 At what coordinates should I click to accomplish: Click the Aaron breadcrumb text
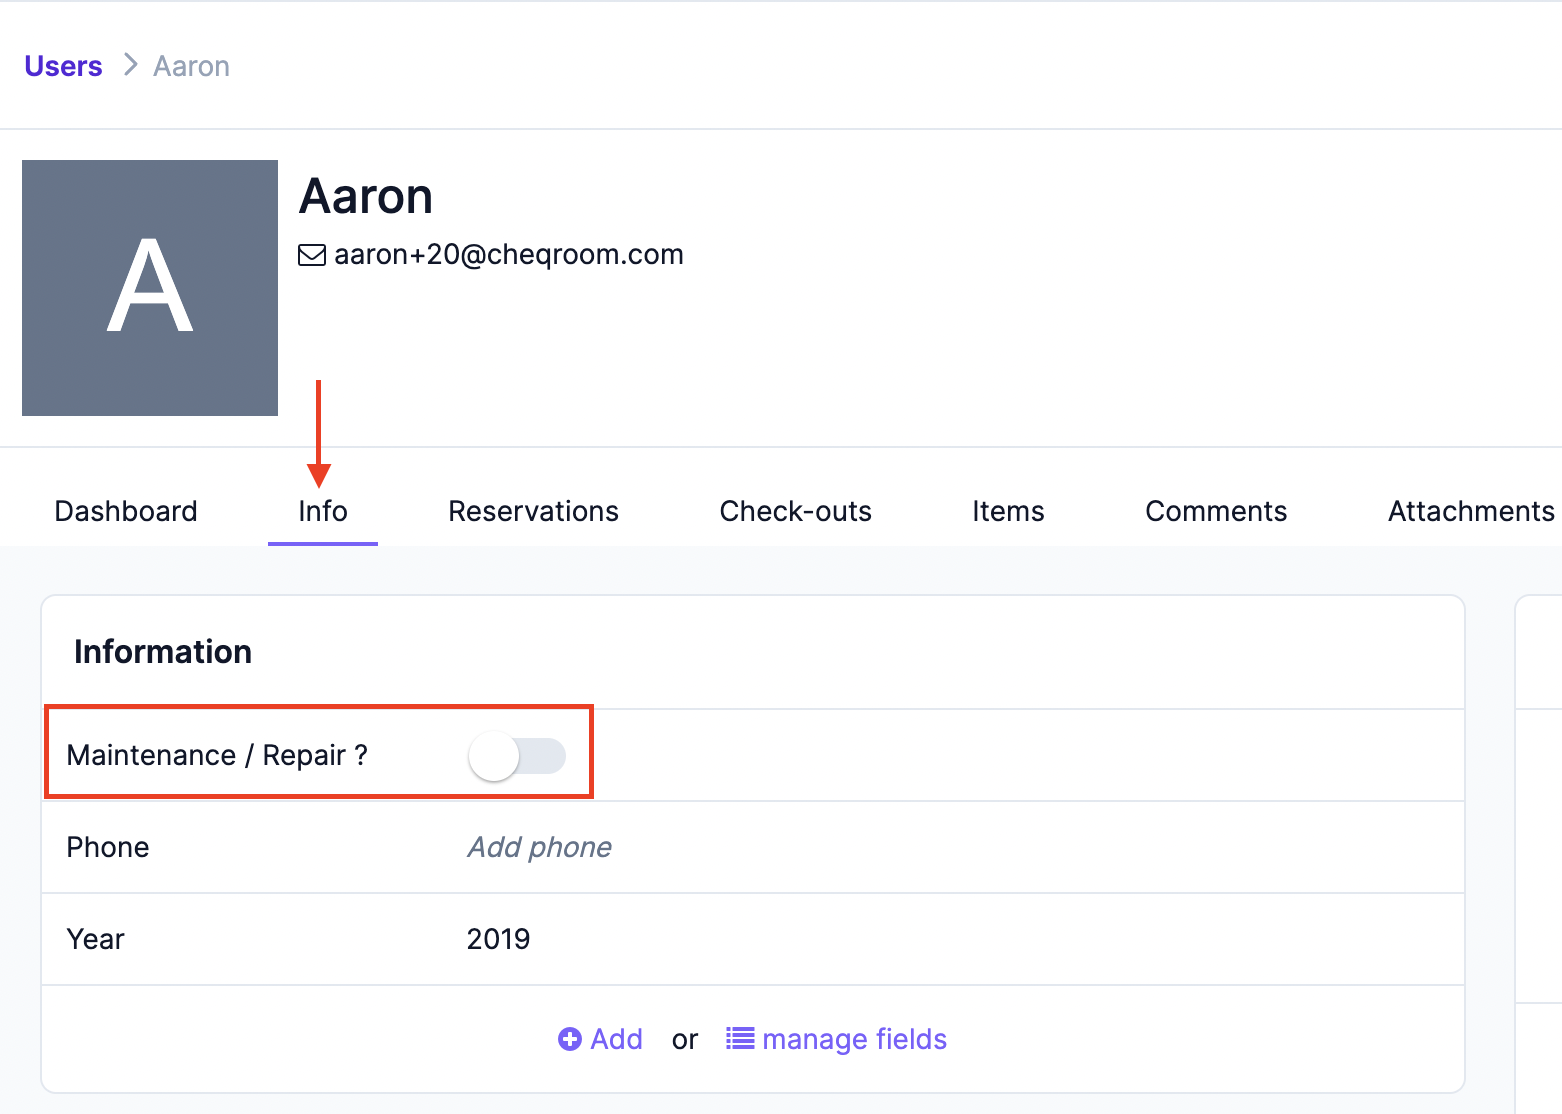click(191, 66)
